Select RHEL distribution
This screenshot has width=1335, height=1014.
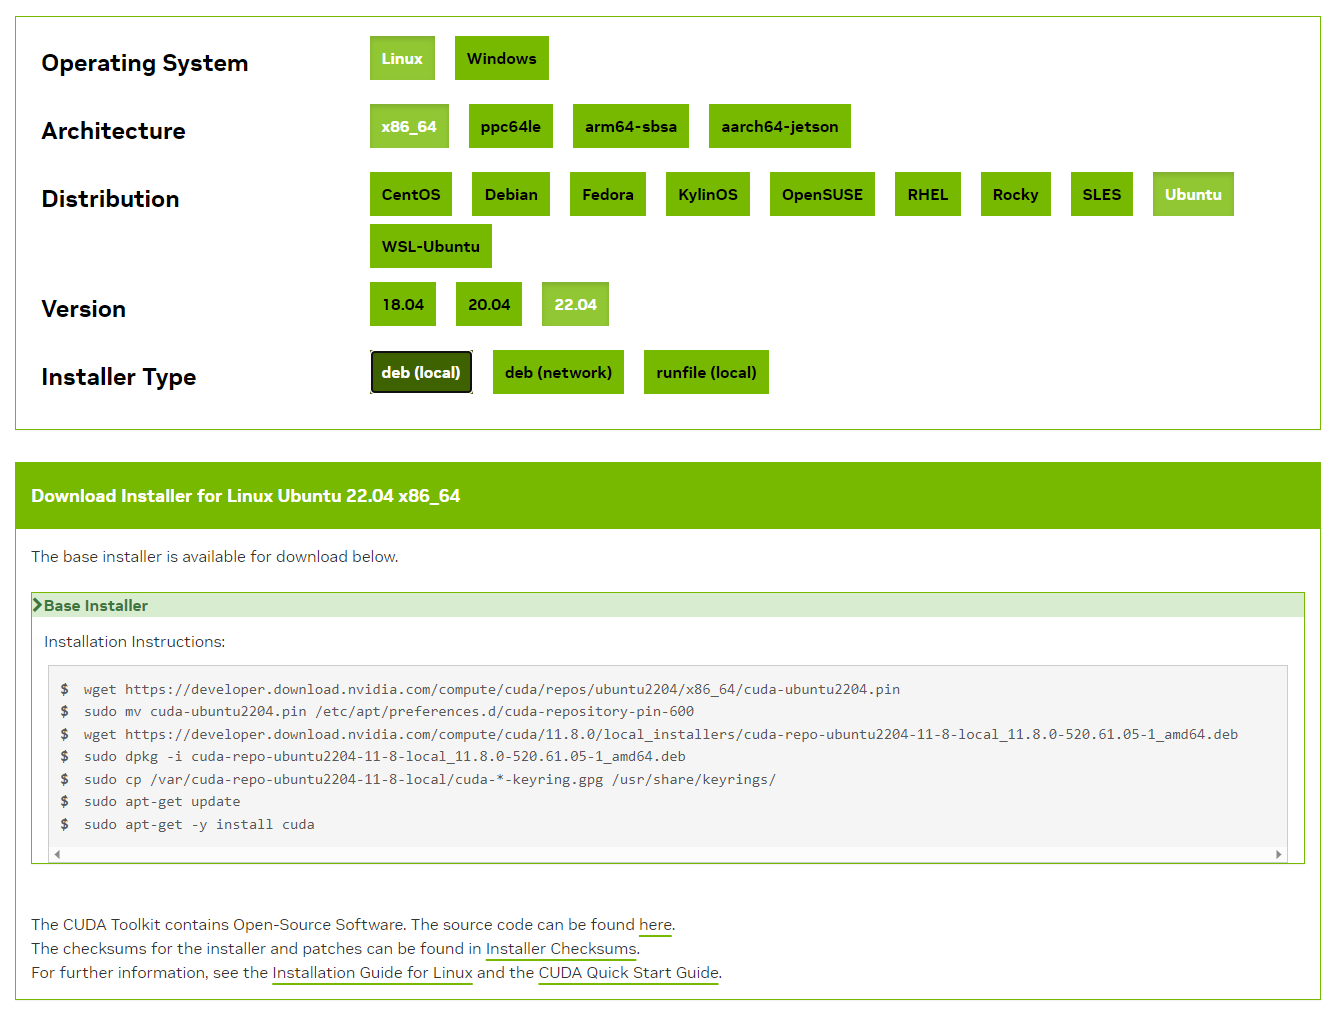tap(928, 194)
